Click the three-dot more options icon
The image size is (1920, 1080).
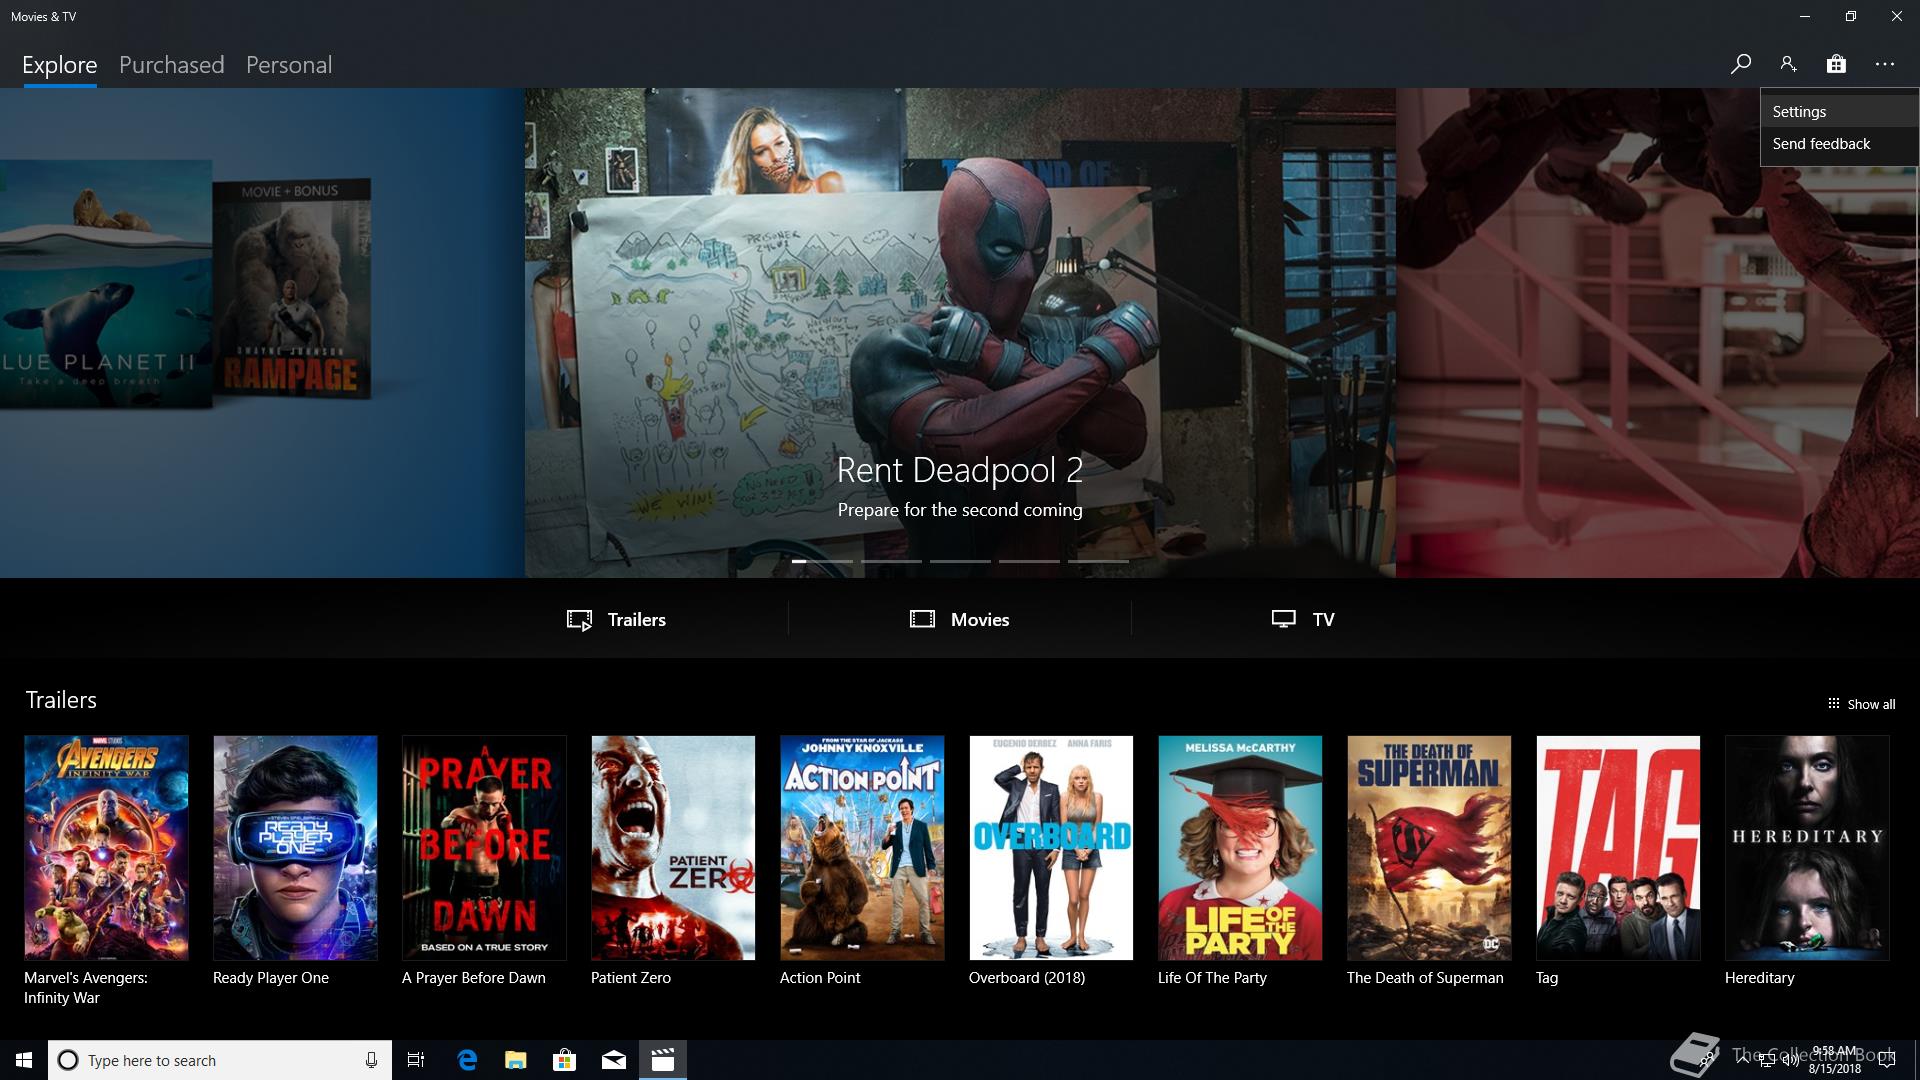[1885, 64]
